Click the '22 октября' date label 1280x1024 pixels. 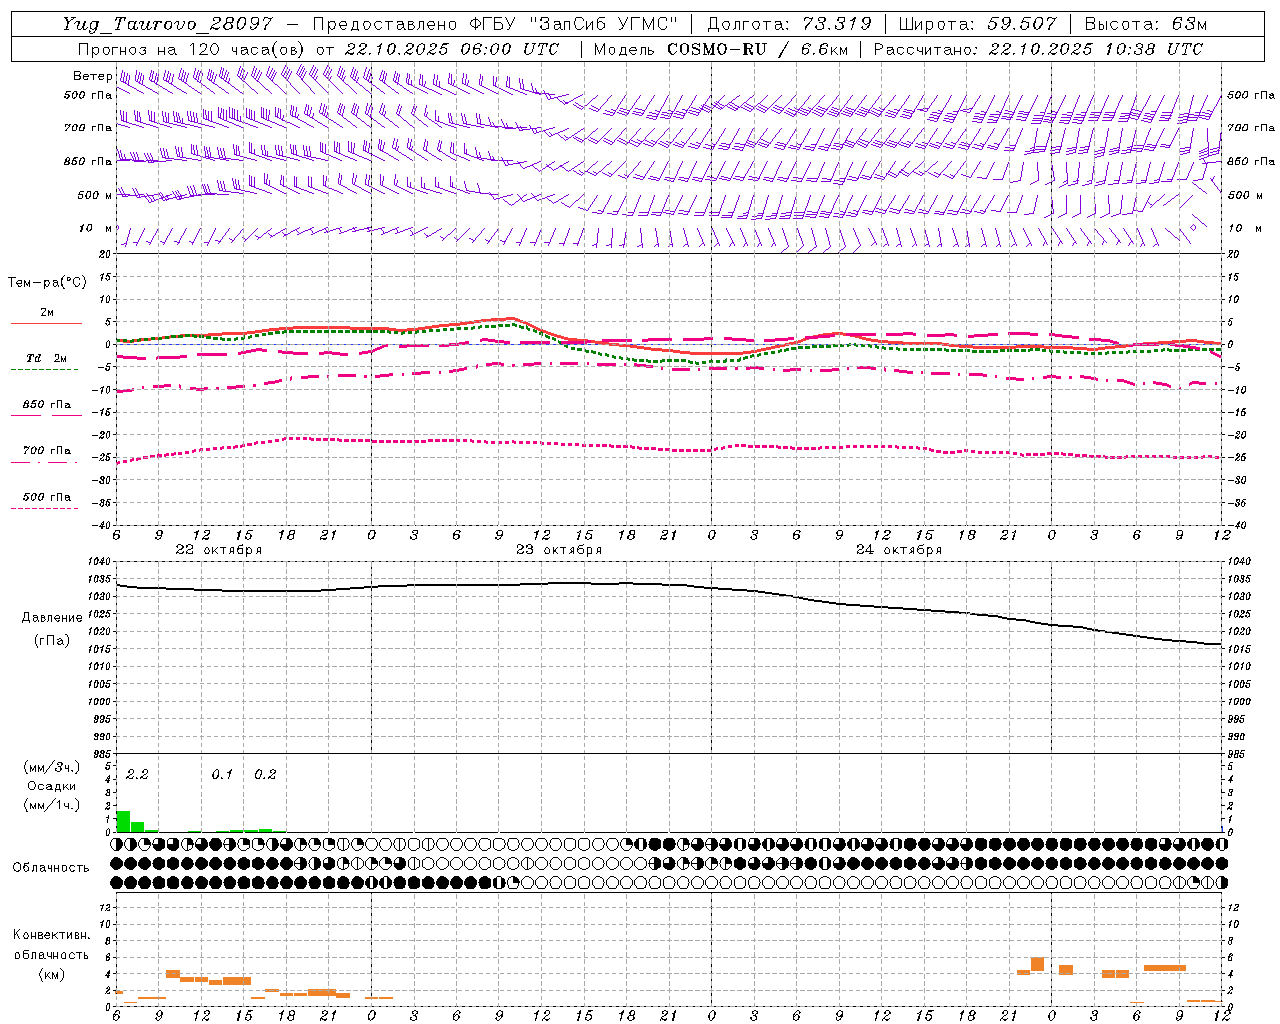219,550
